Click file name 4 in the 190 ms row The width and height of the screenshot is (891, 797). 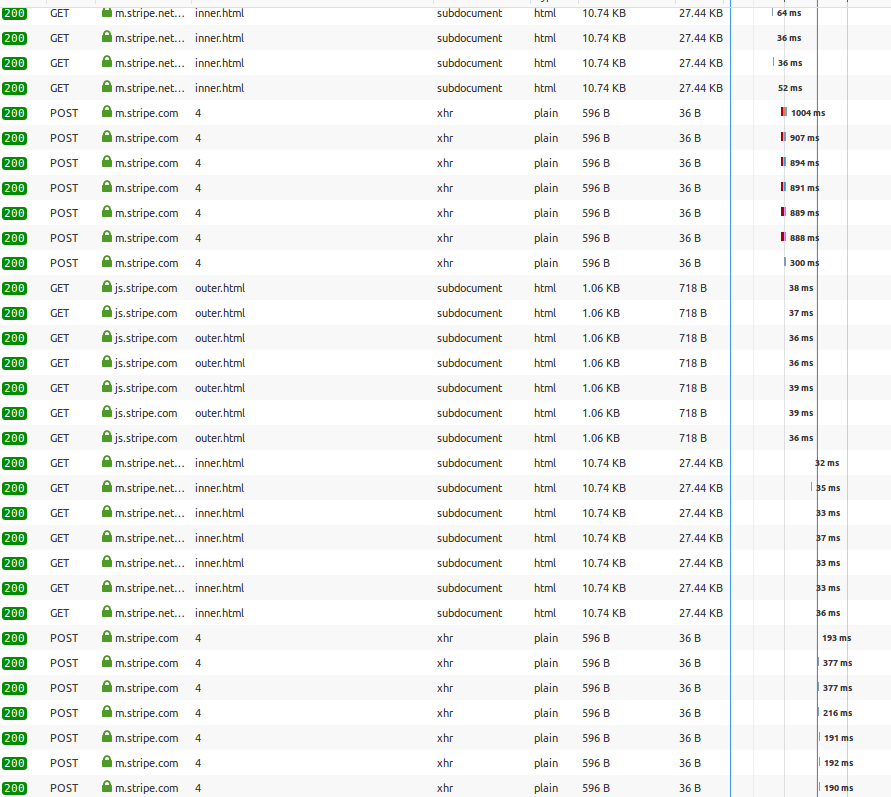198,788
